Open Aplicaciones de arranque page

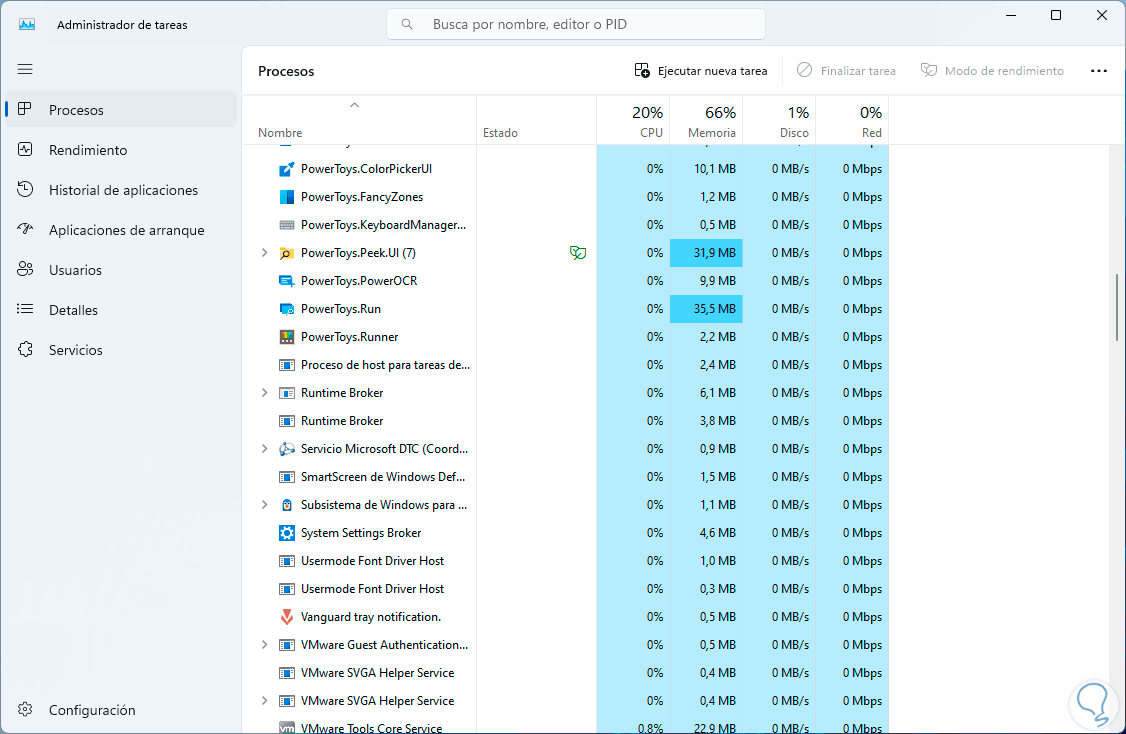tap(121, 230)
